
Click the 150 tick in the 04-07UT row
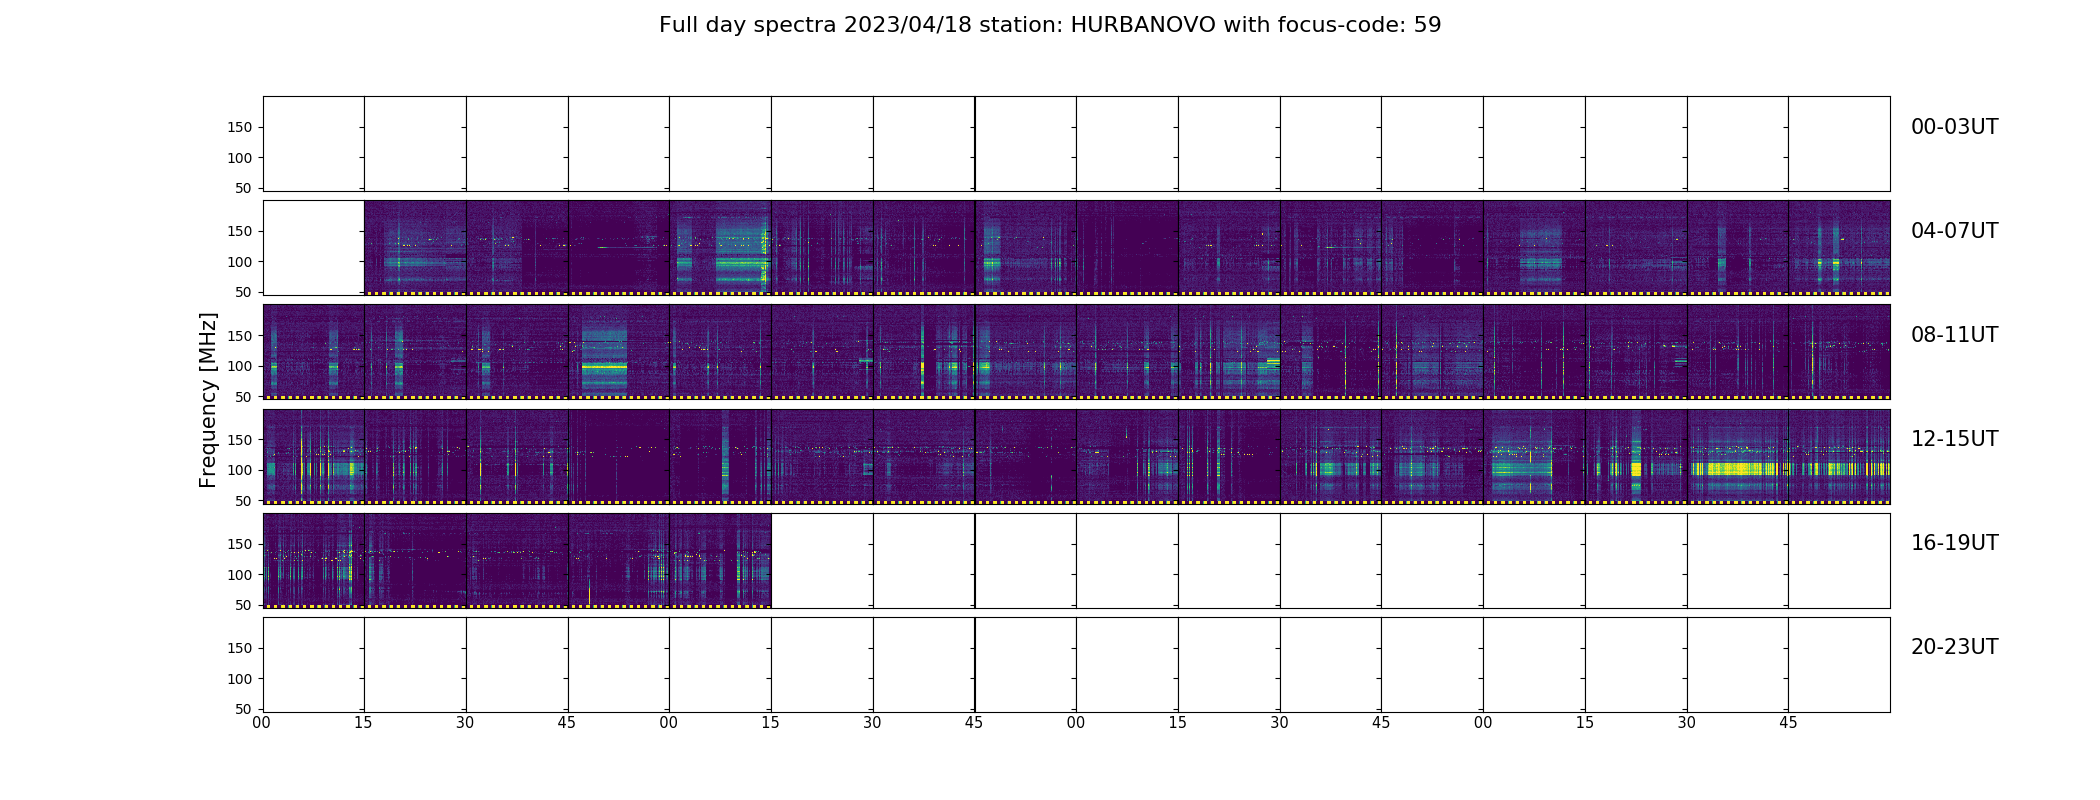click(x=240, y=231)
